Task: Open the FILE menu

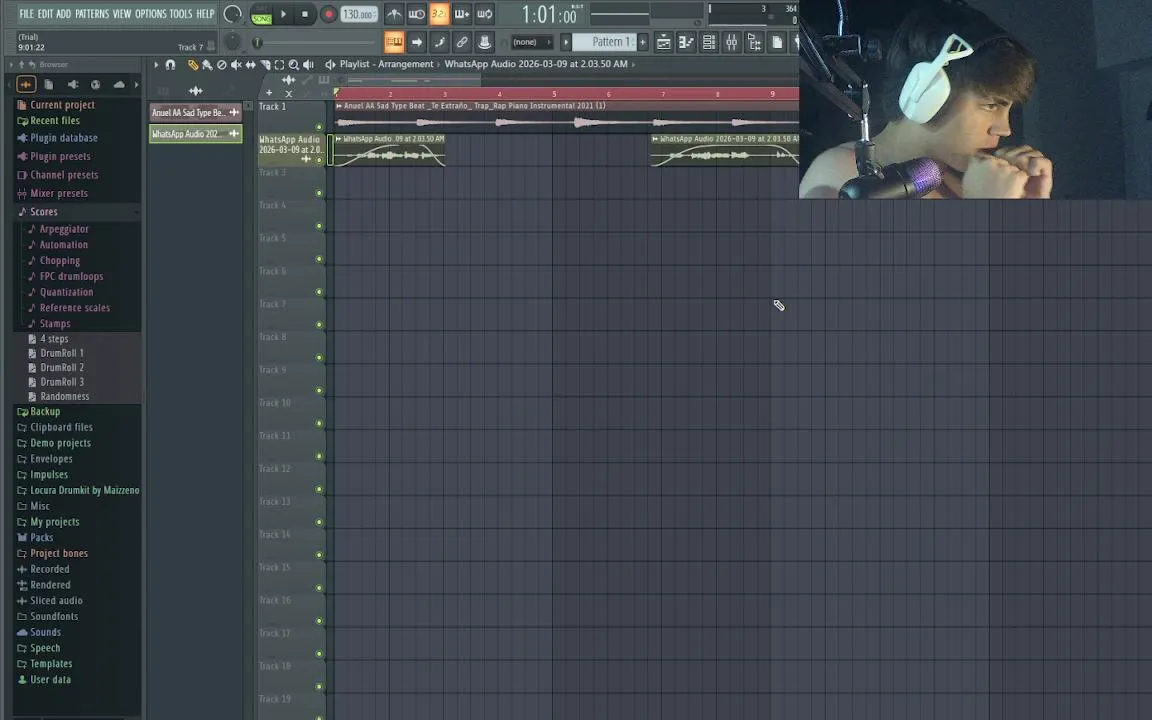Action: point(26,14)
